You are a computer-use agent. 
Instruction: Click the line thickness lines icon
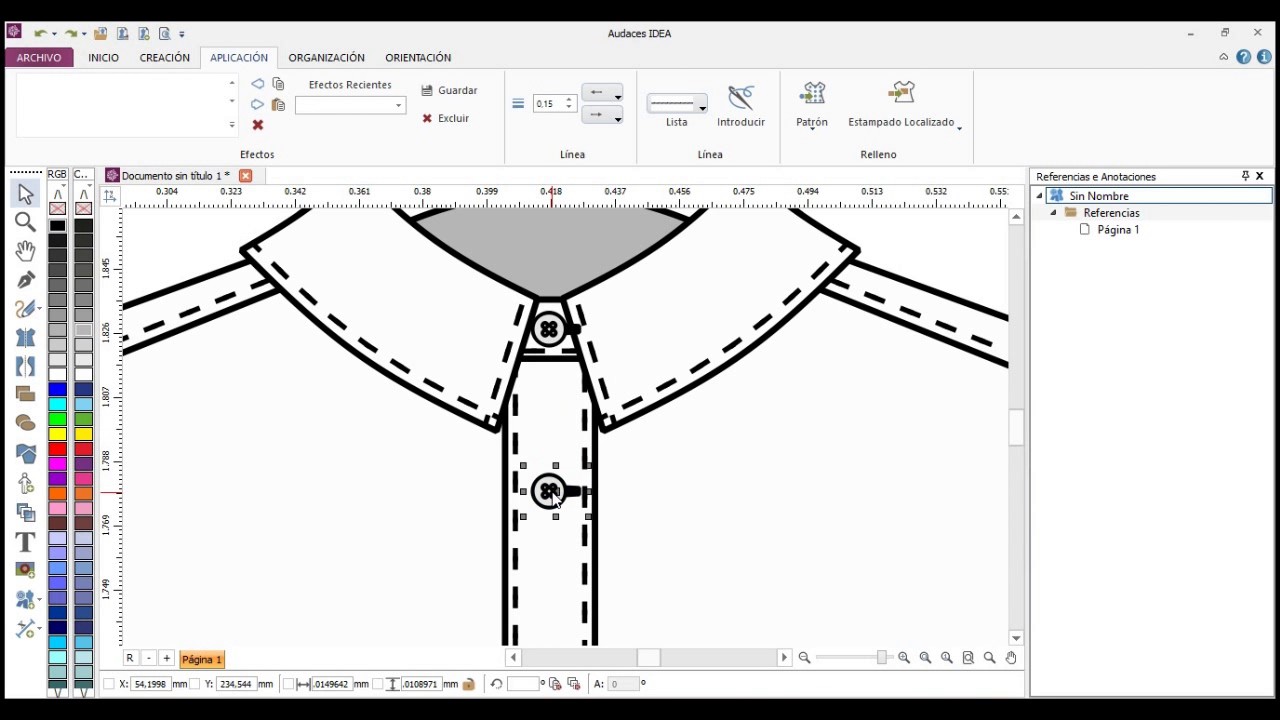click(x=518, y=103)
